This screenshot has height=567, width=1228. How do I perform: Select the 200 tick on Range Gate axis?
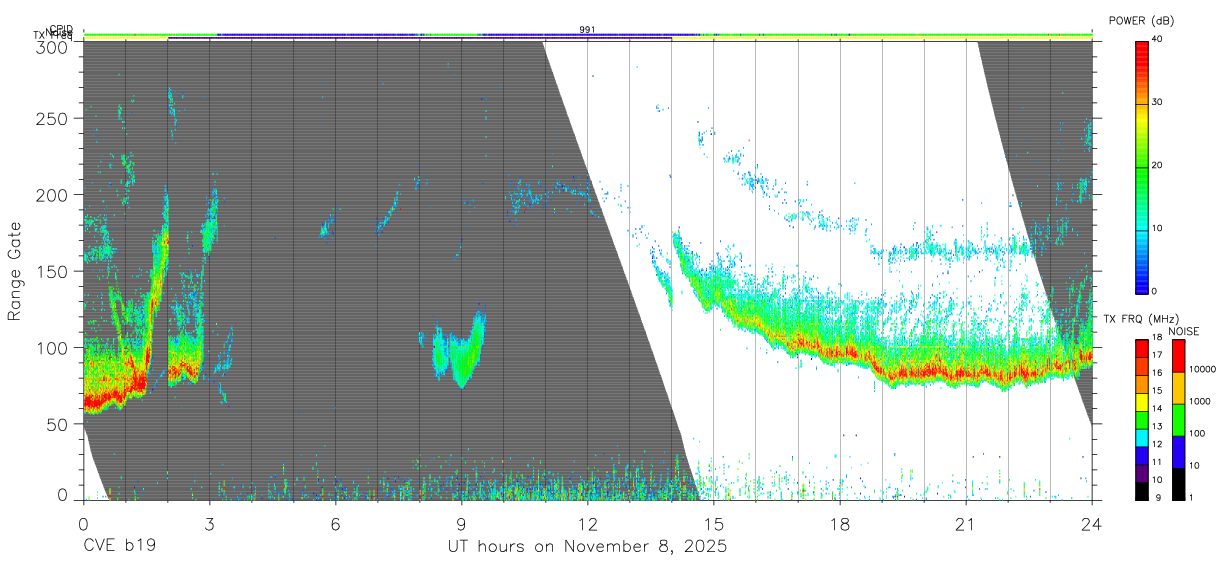(52, 194)
